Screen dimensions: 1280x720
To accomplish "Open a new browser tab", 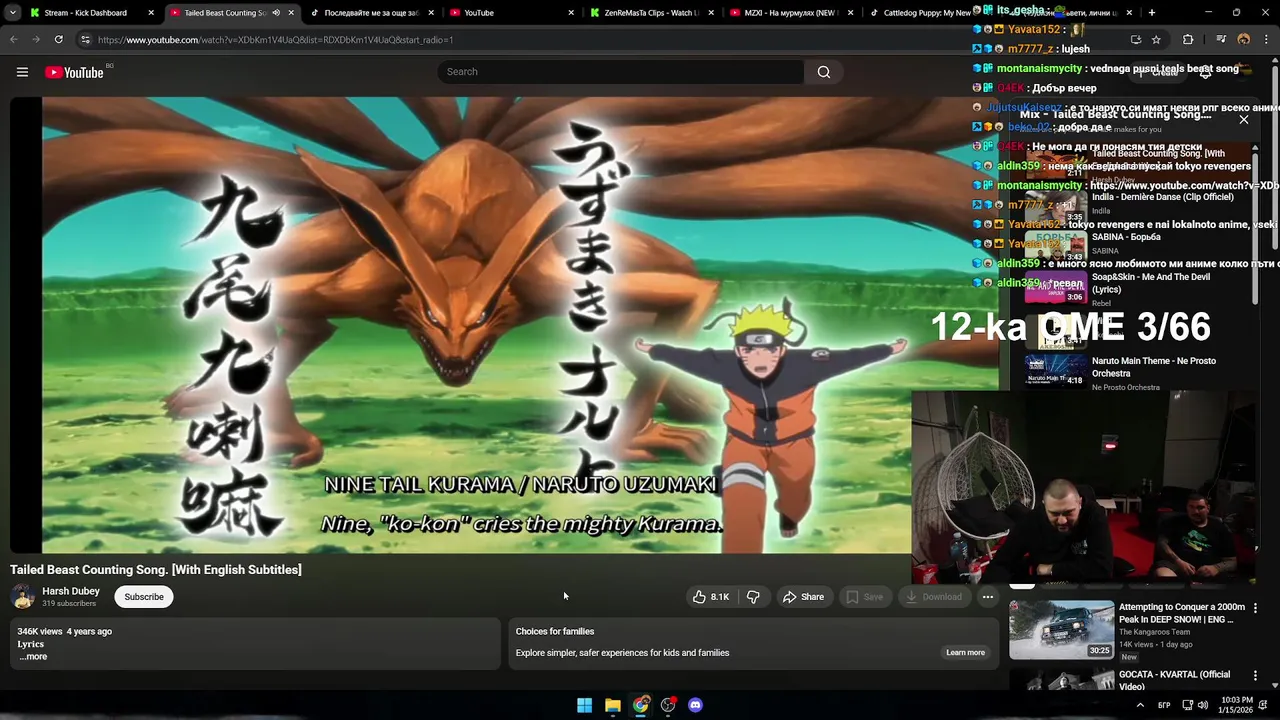I will click(1152, 13).
